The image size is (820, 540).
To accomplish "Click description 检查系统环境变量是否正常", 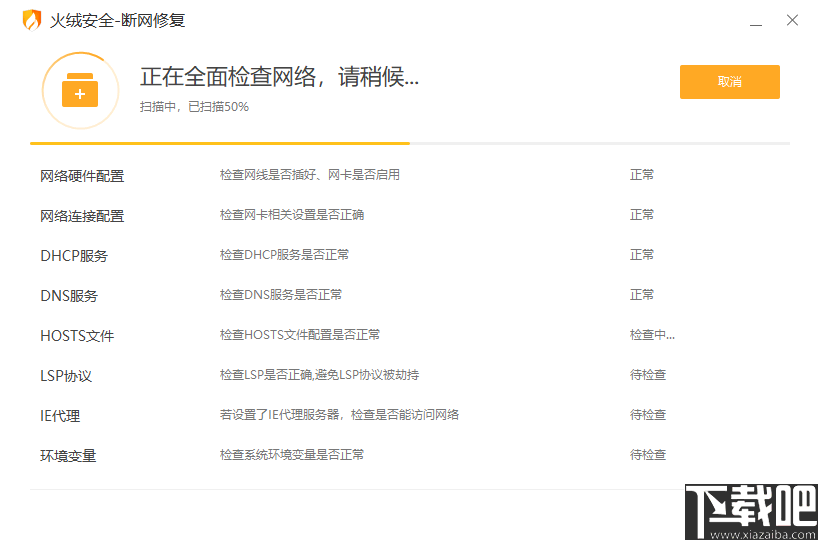I will (x=292, y=455).
